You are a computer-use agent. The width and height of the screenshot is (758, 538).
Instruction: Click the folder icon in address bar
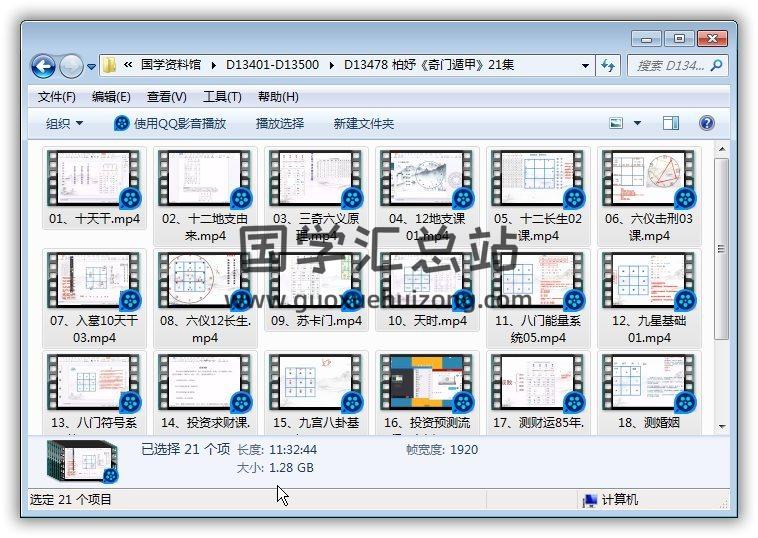110,65
